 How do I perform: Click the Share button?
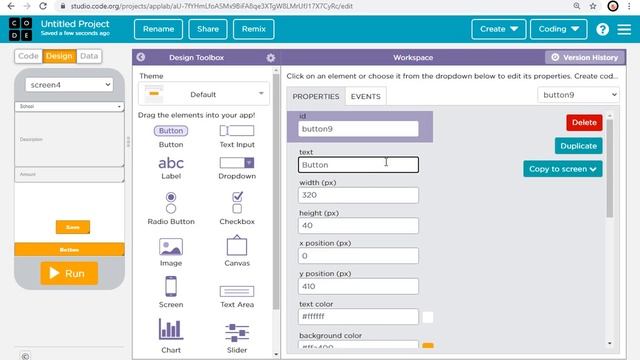[208, 29]
